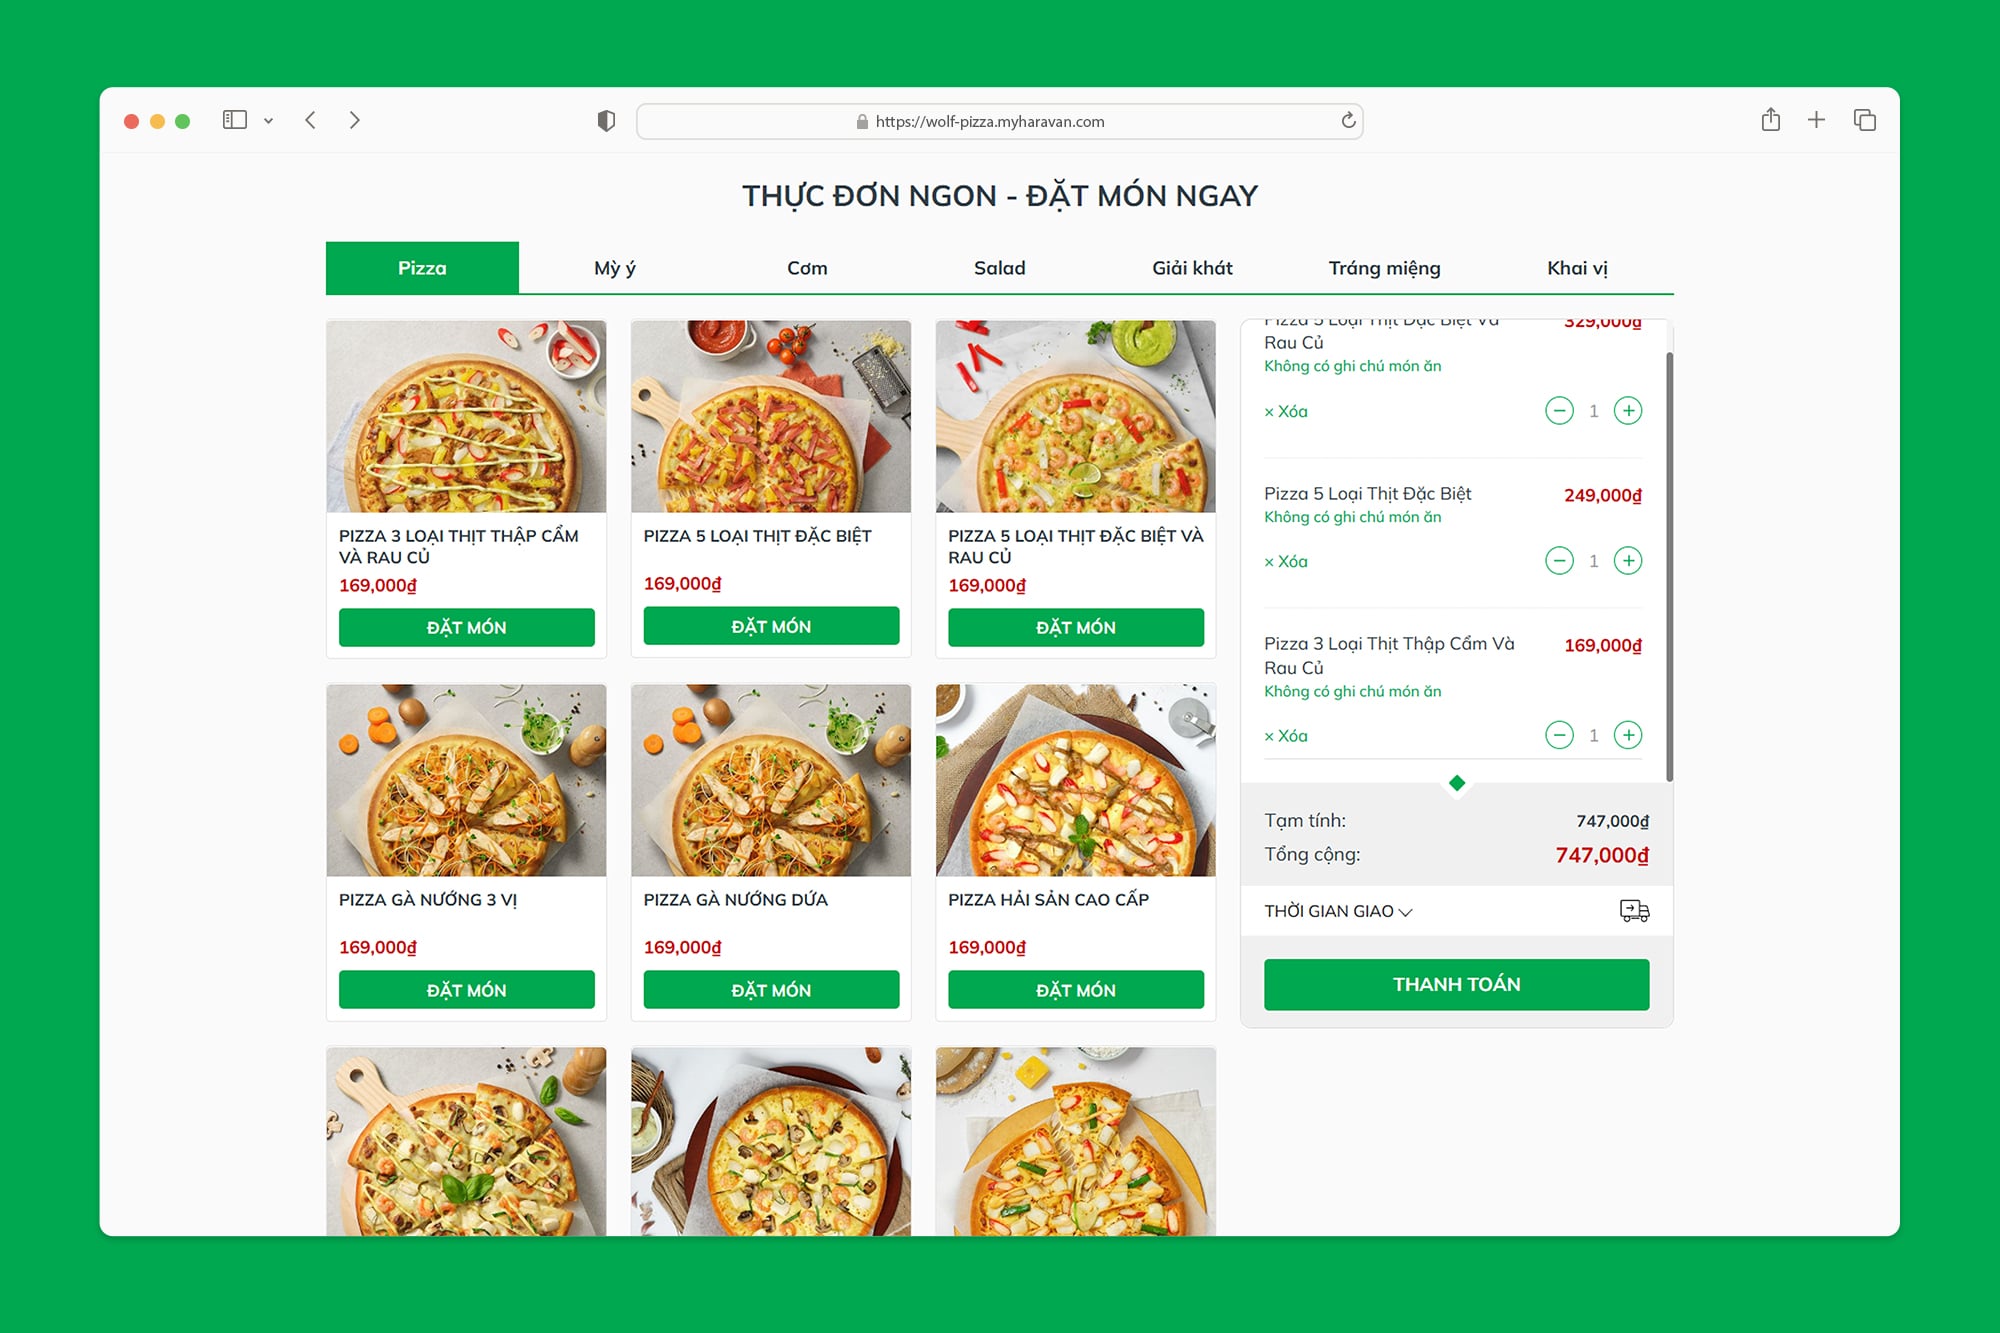Screen dimensions: 2000x1333
Task: Open new tab with plus icon
Action: point(1816,120)
